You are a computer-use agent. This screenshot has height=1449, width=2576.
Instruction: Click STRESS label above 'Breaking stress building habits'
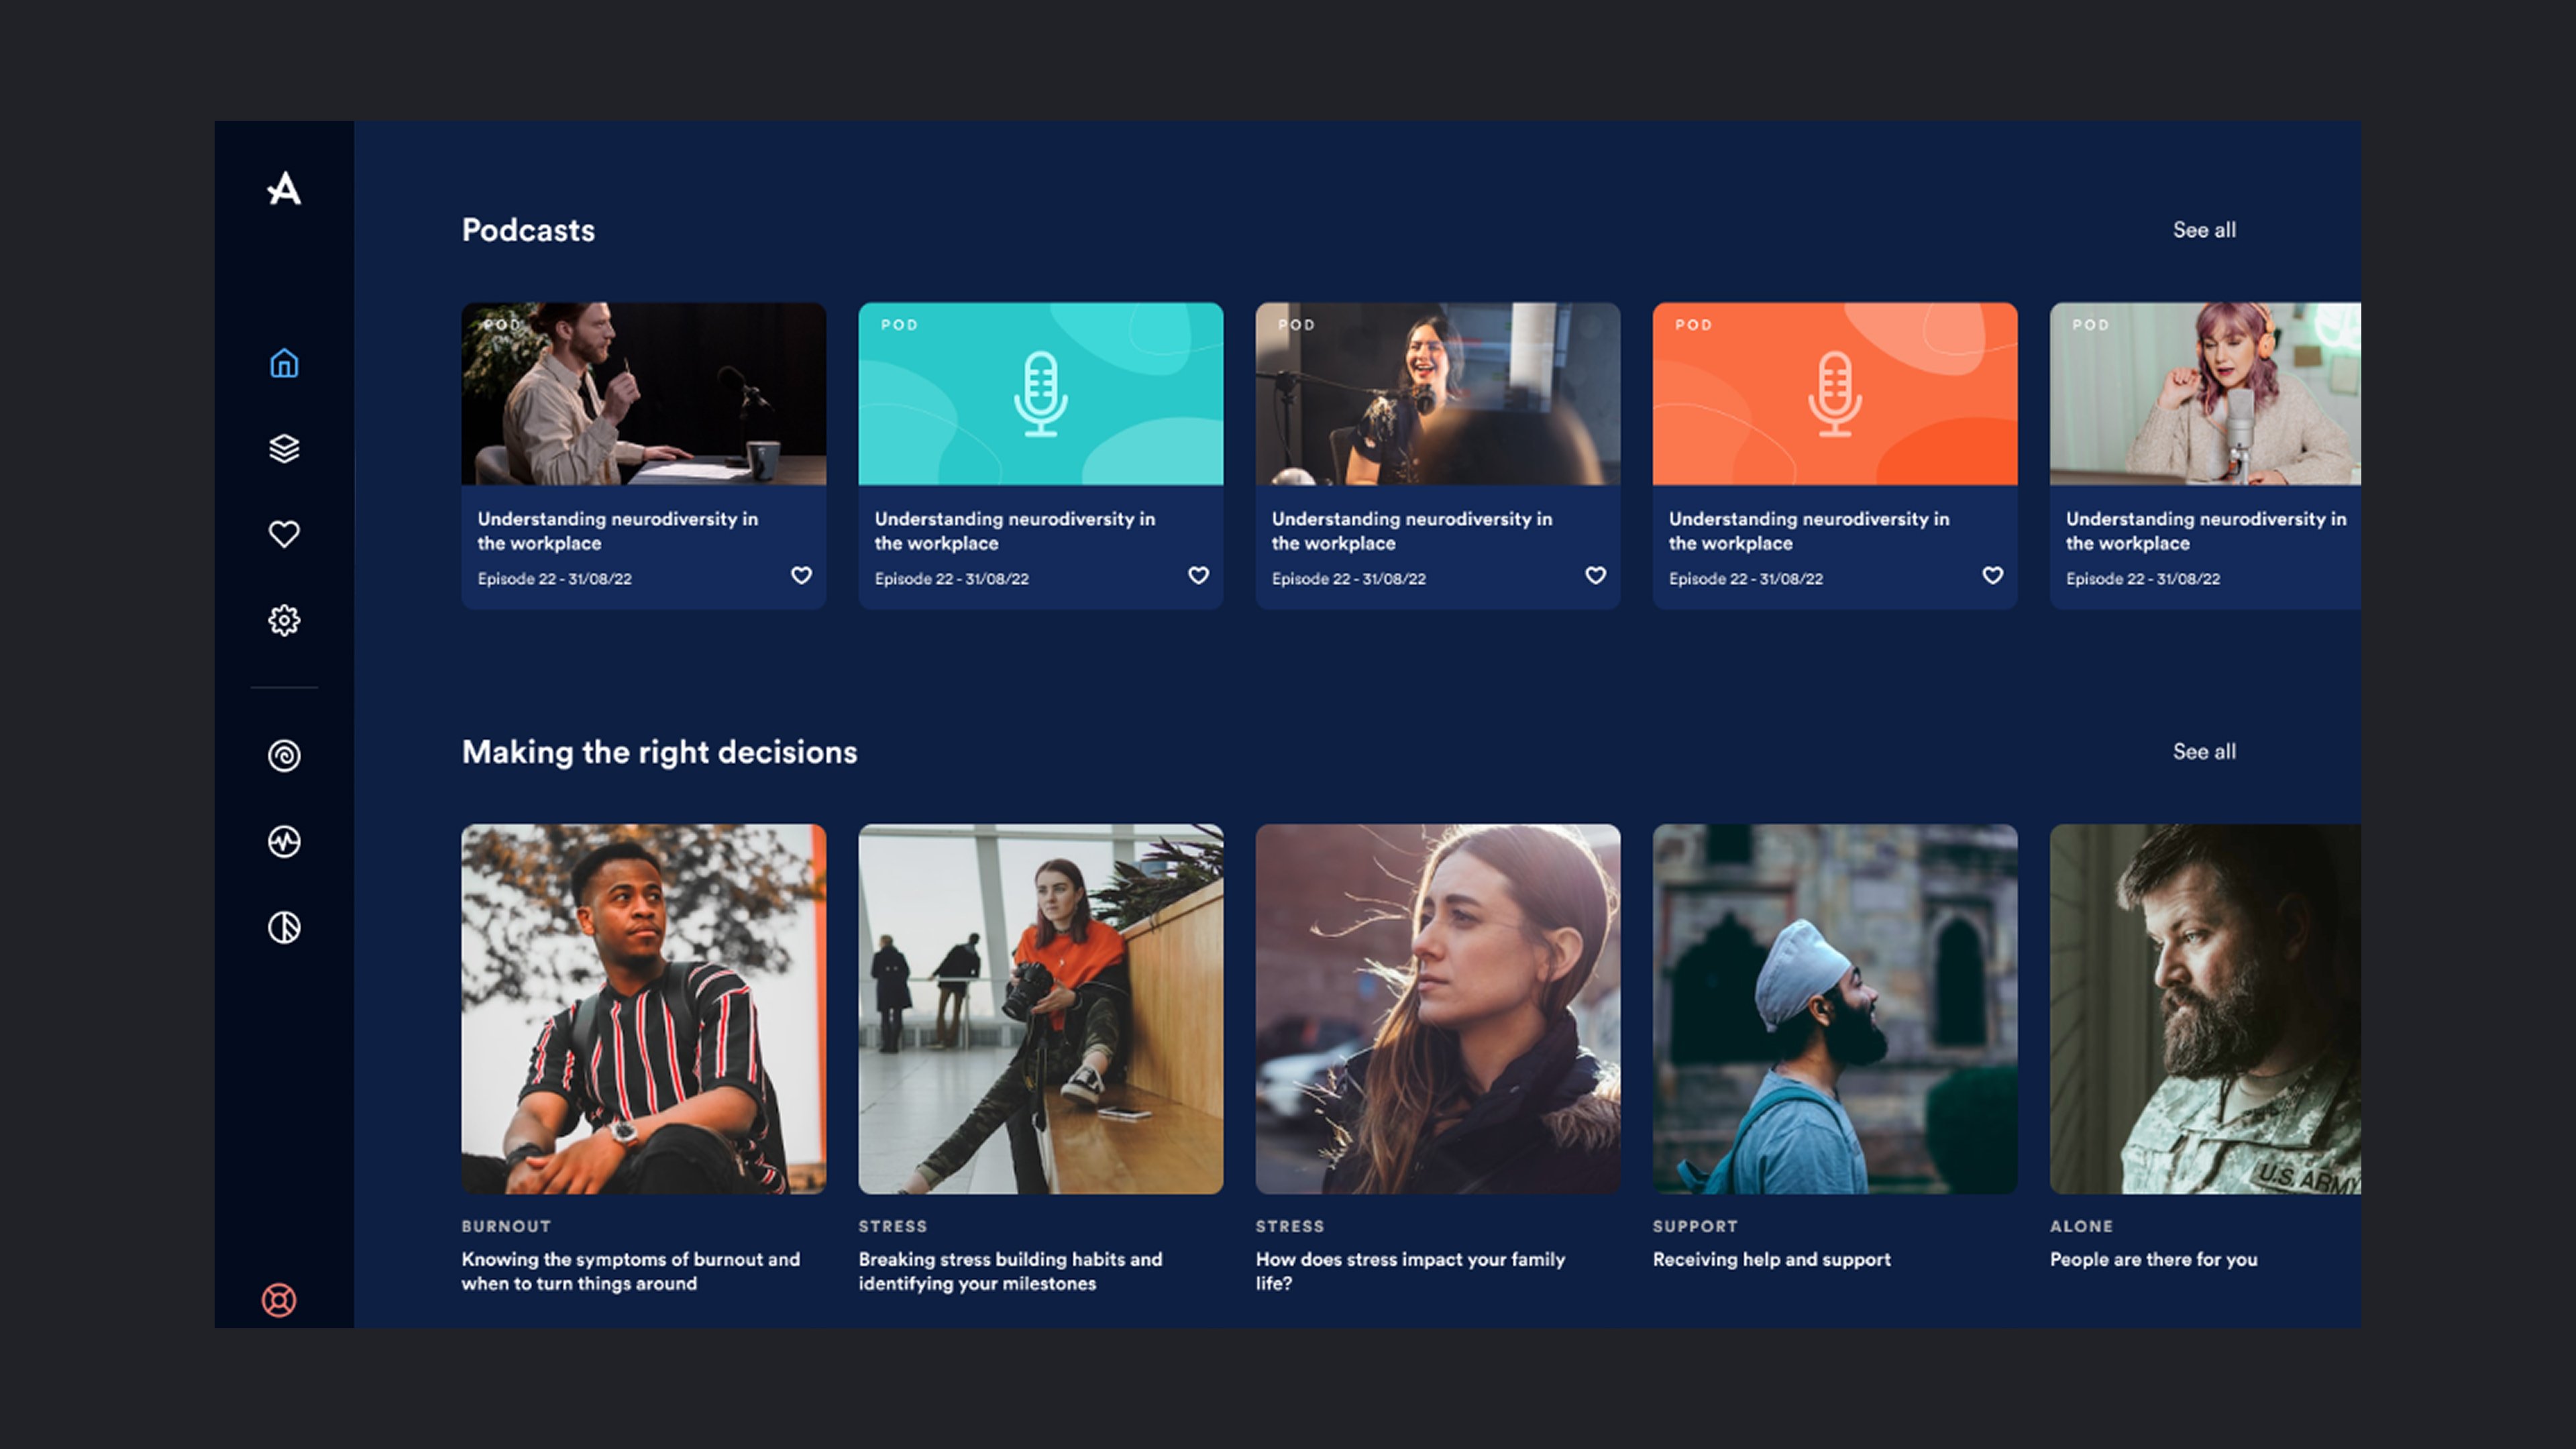[892, 1226]
